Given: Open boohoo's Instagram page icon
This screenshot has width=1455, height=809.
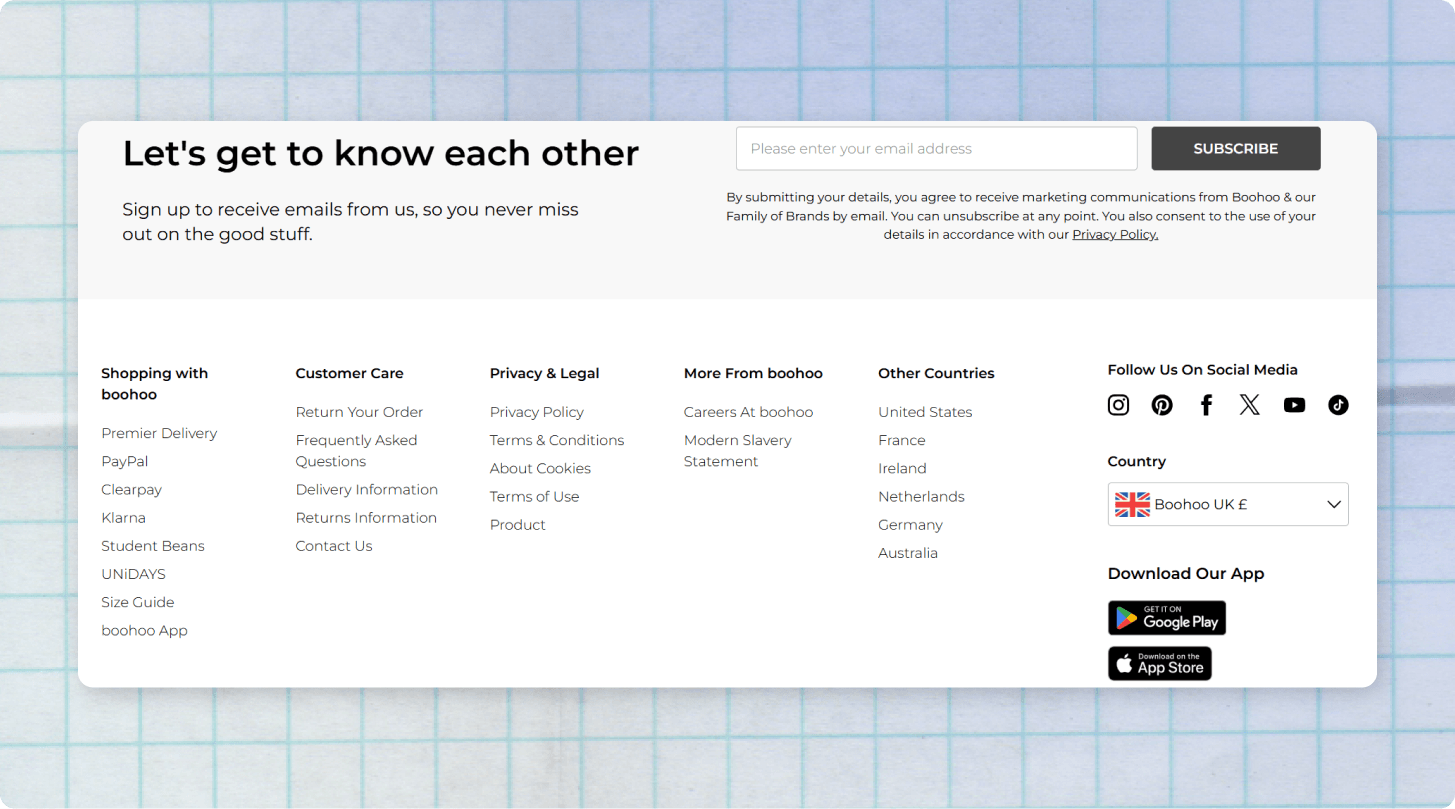Looking at the screenshot, I should point(1118,405).
